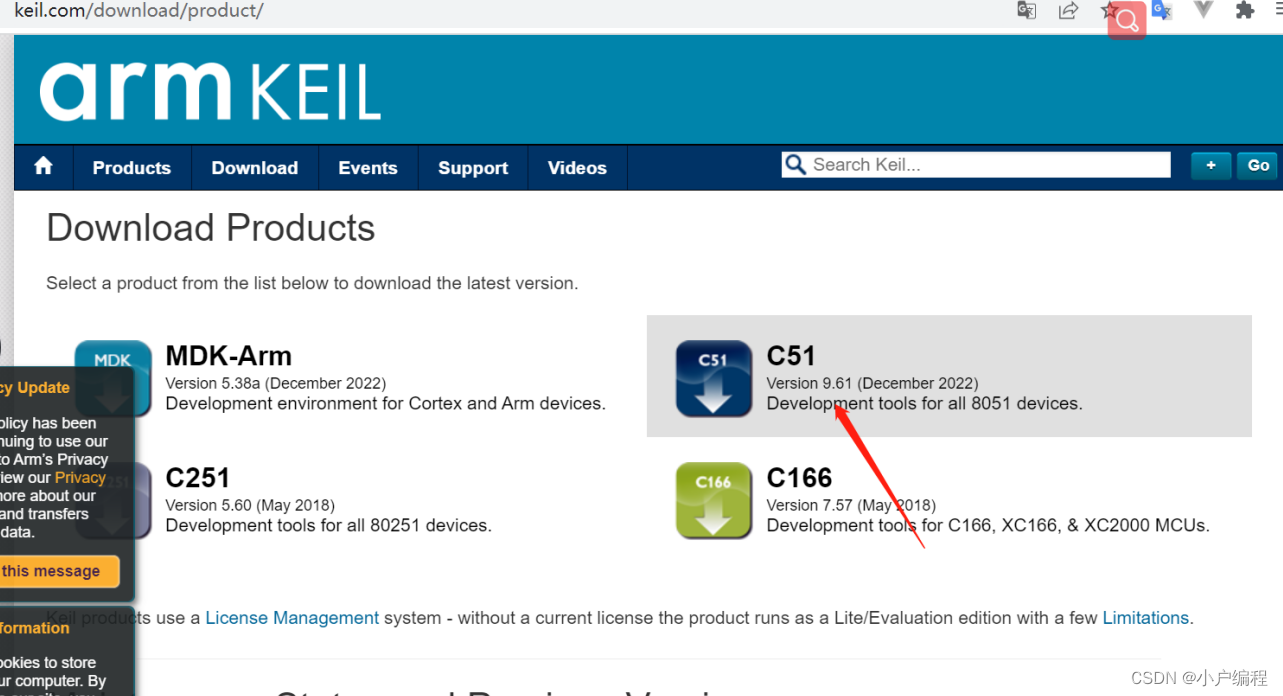Click the share icon in the browser toolbar
The height and width of the screenshot is (696, 1283).
pos(1068,11)
